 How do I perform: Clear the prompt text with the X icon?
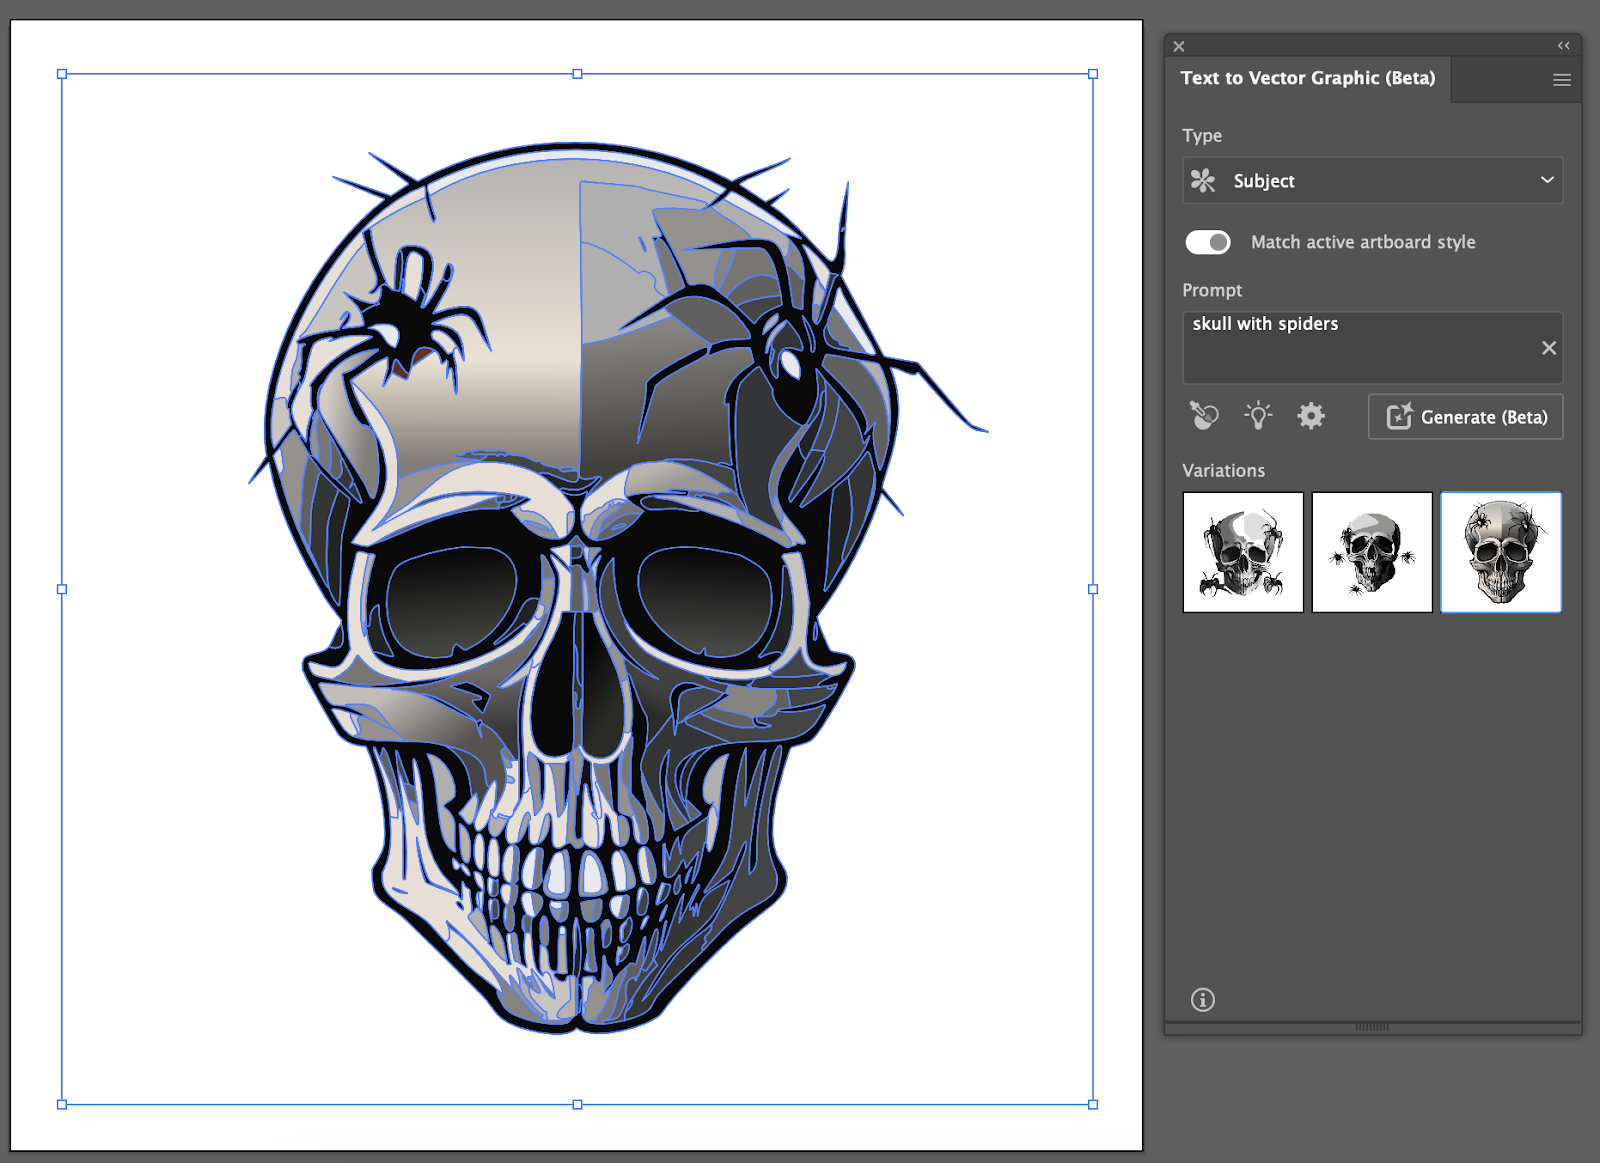tap(1548, 348)
